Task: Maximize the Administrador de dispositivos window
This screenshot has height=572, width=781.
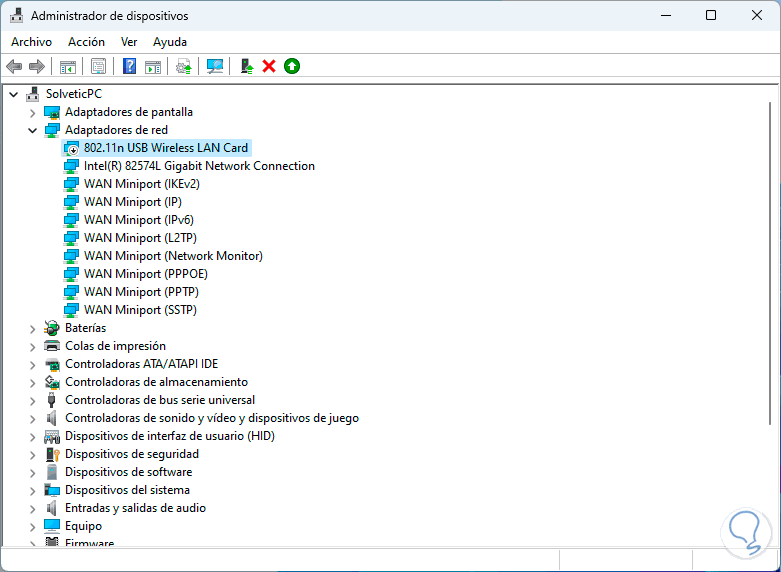Action: (x=711, y=15)
